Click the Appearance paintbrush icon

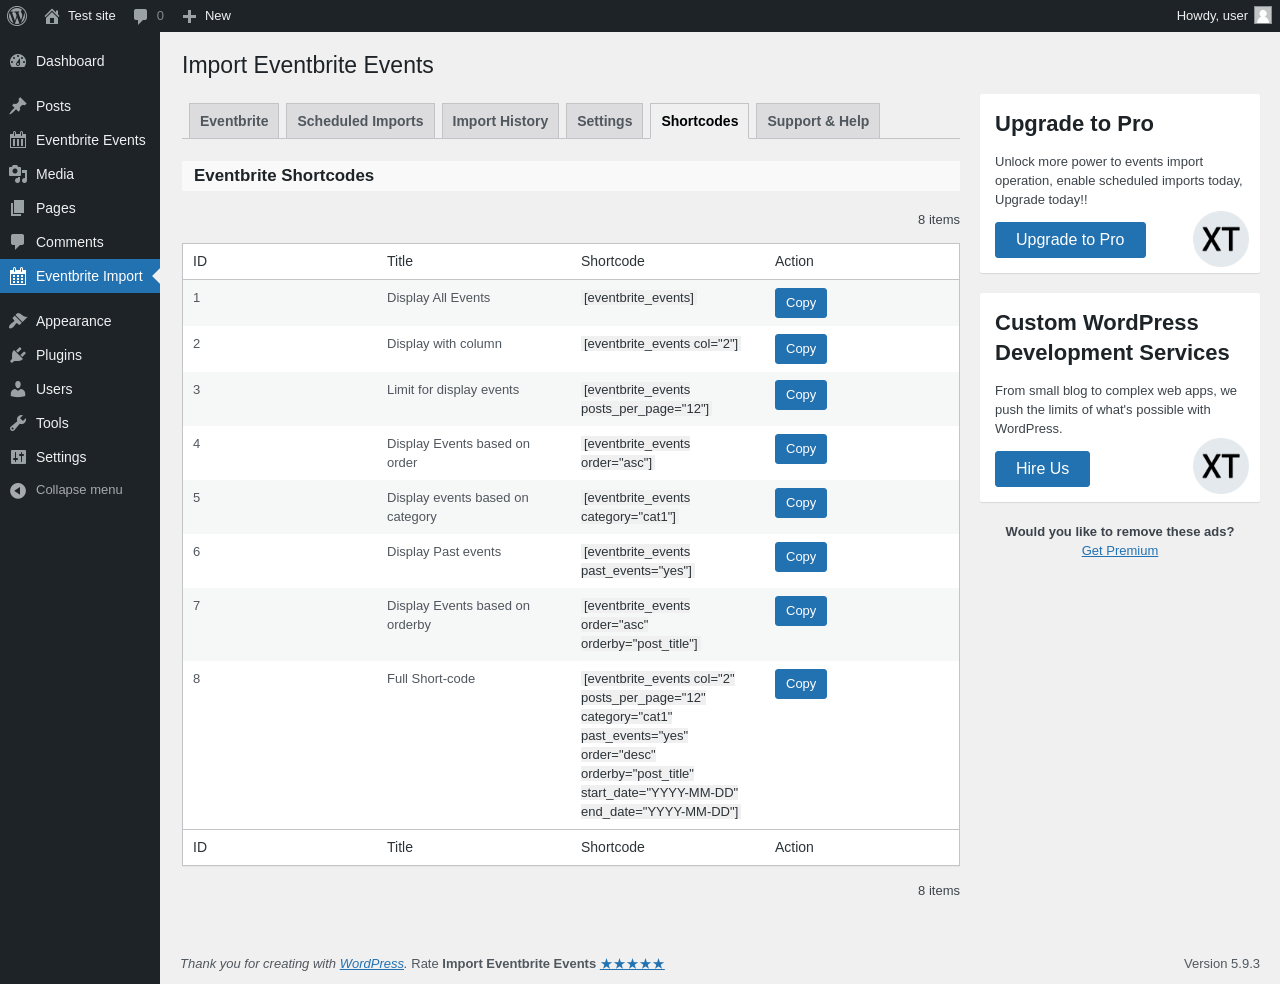click(x=18, y=321)
